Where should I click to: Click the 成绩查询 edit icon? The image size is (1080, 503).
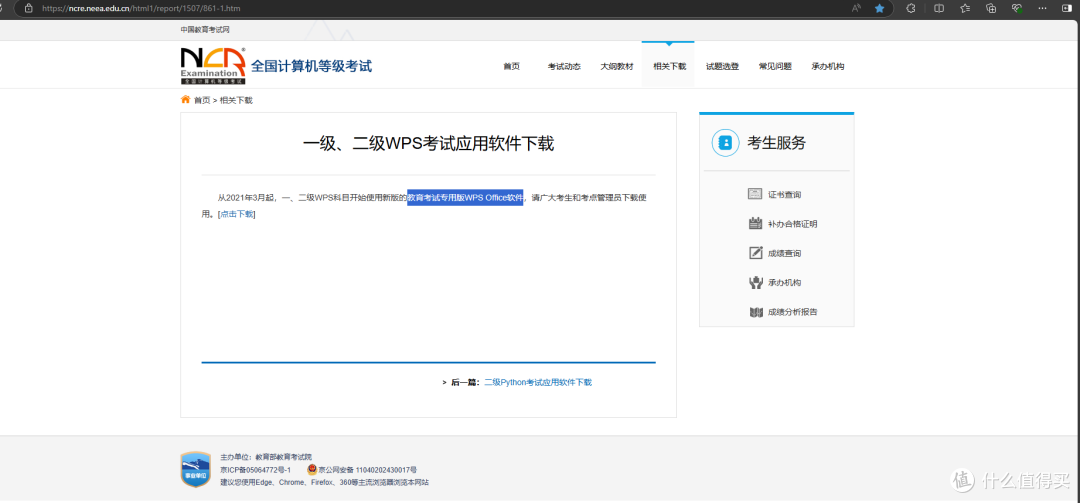click(x=755, y=253)
